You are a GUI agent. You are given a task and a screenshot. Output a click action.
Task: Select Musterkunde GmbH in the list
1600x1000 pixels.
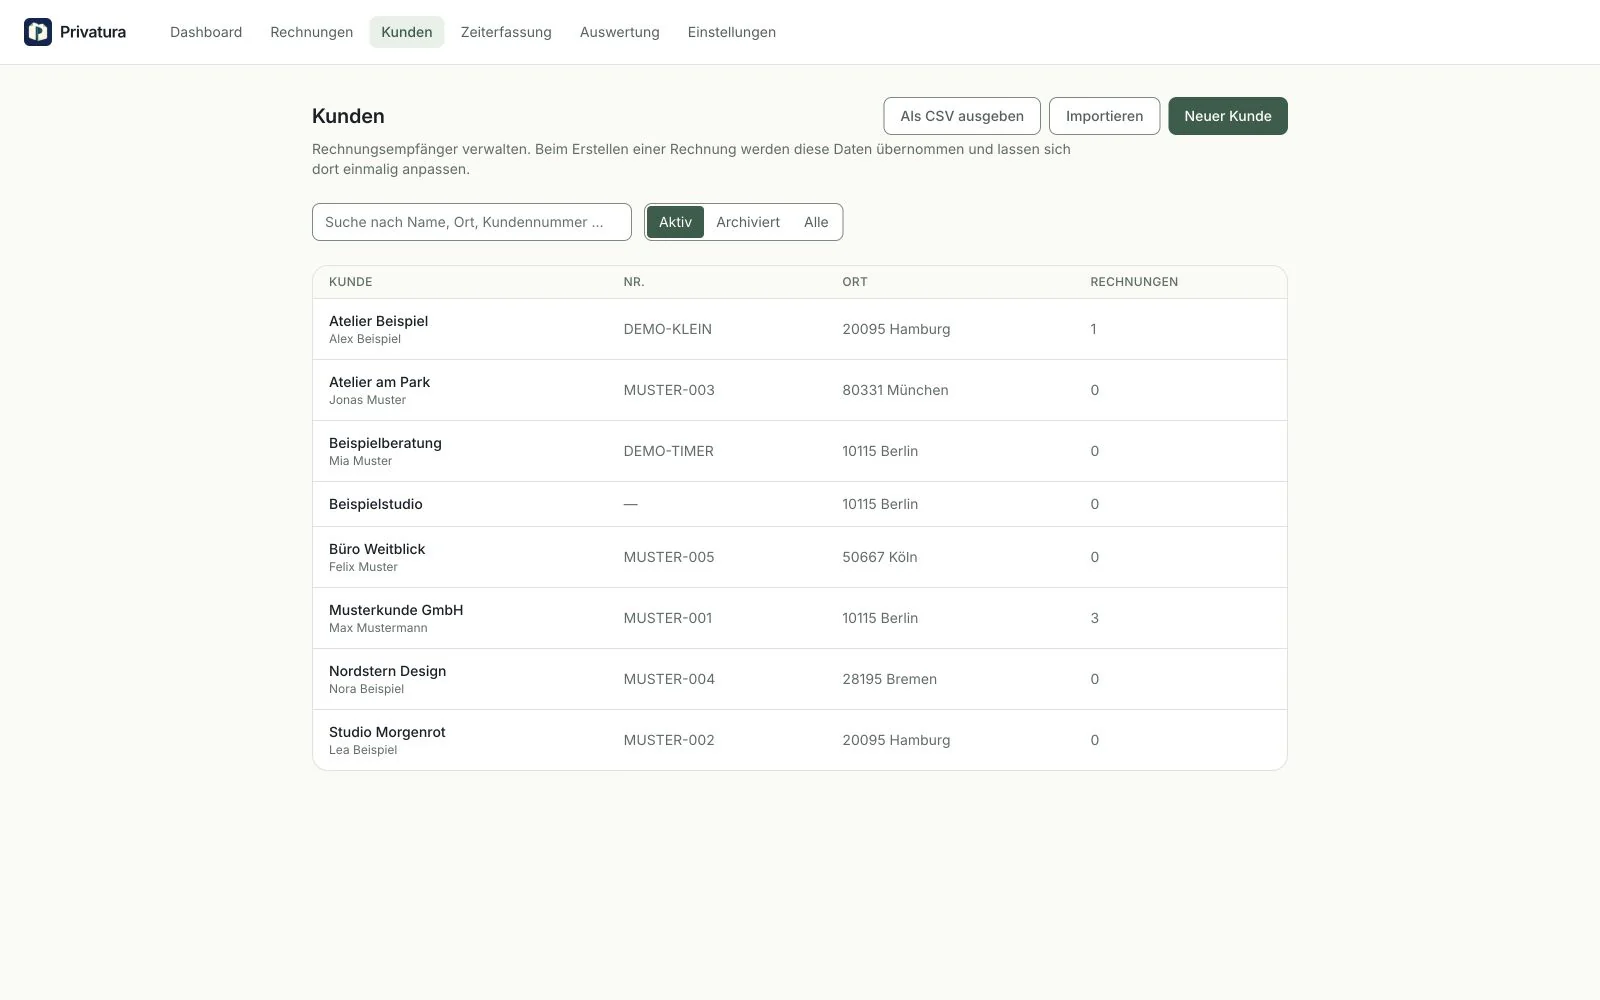[x=800, y=618]
